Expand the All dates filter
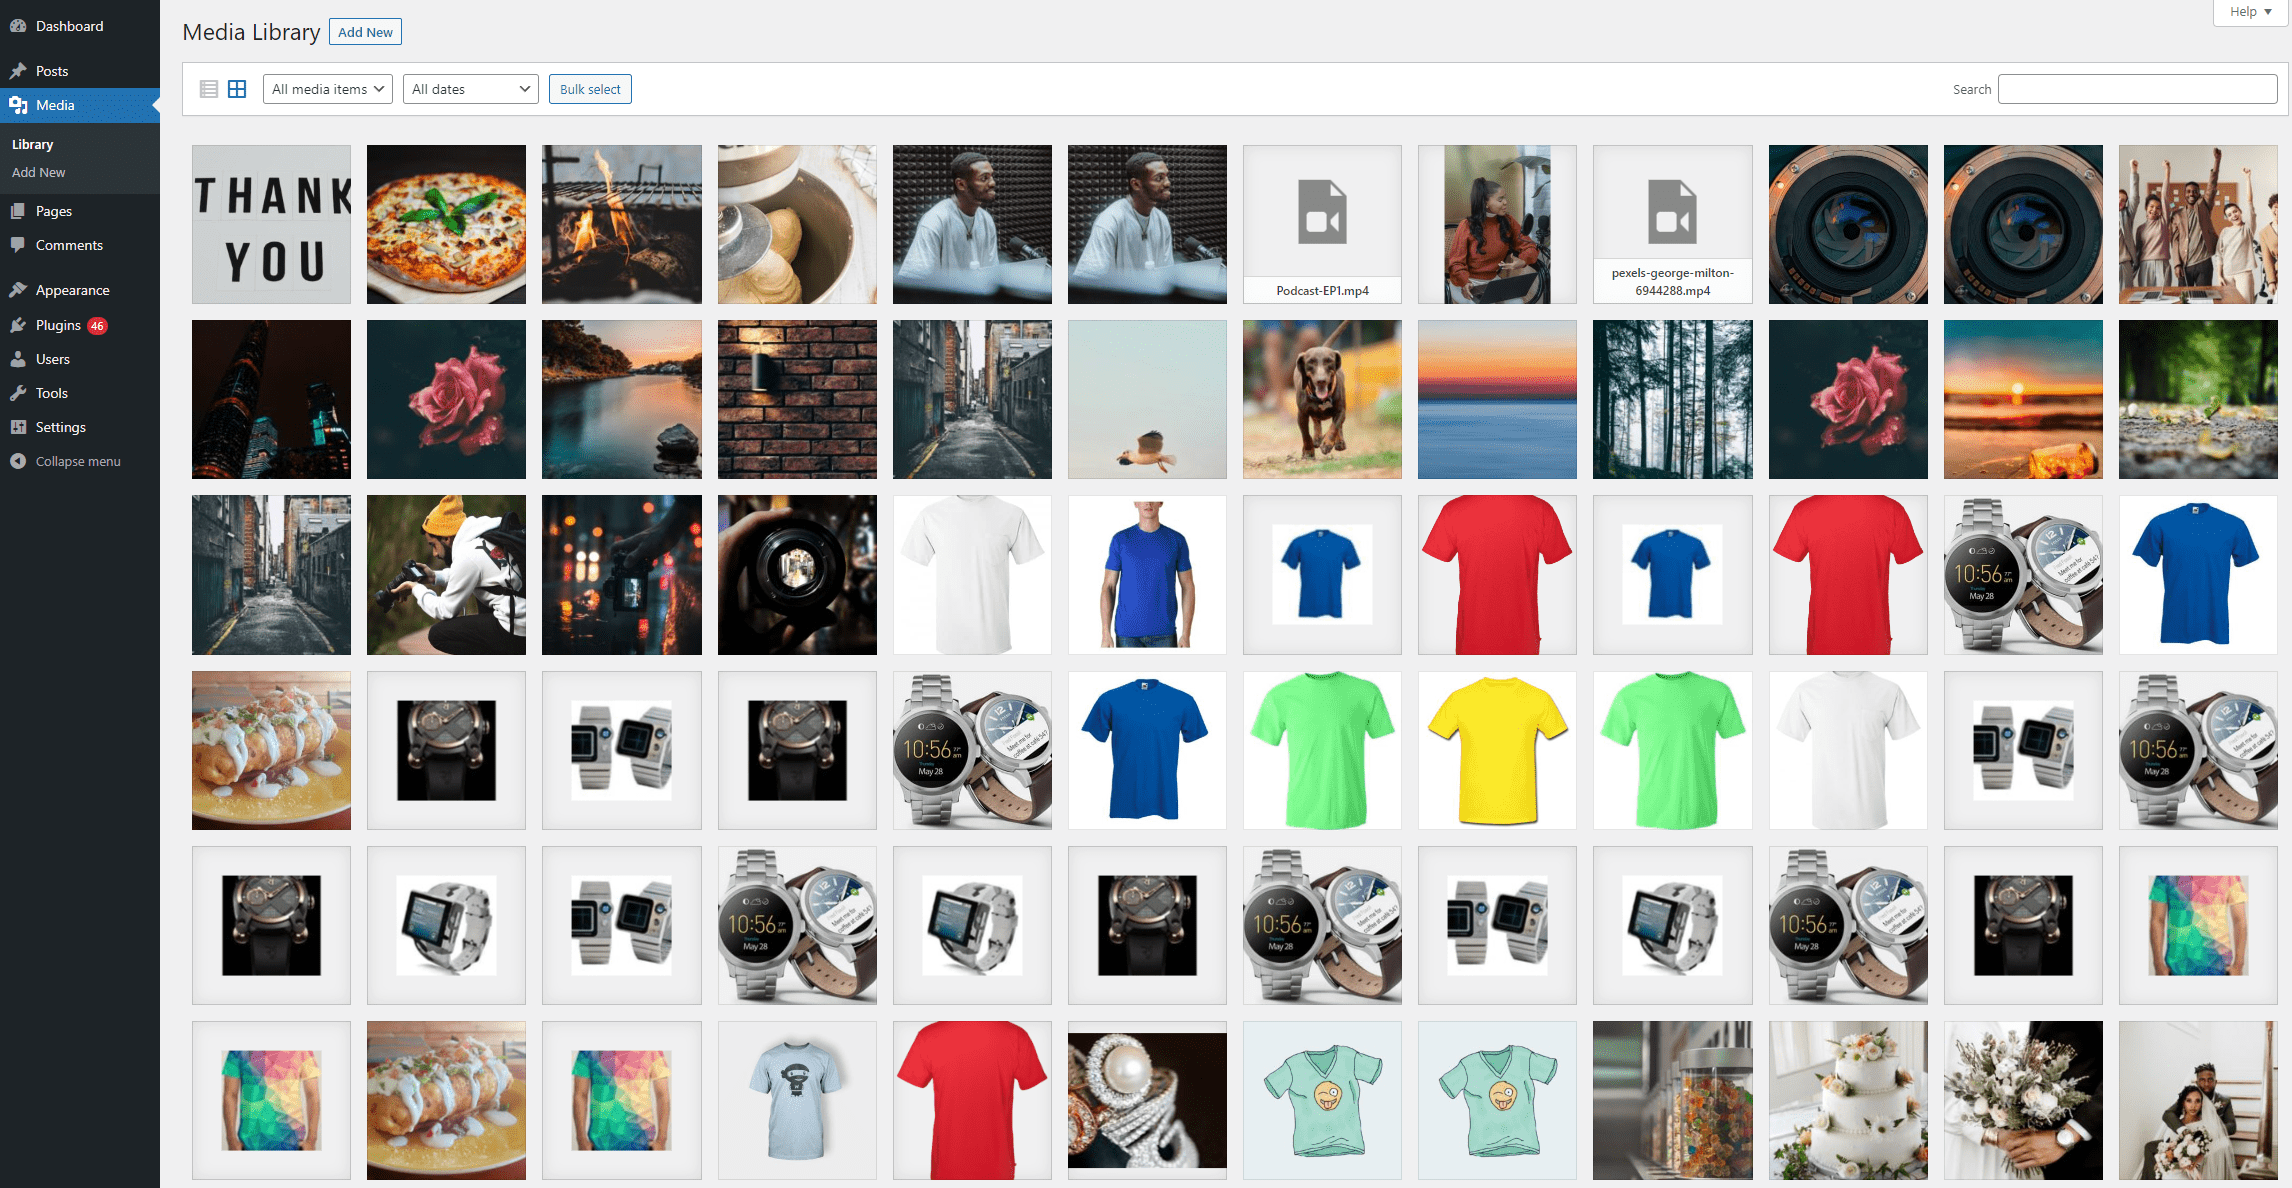 coord(470,88)
